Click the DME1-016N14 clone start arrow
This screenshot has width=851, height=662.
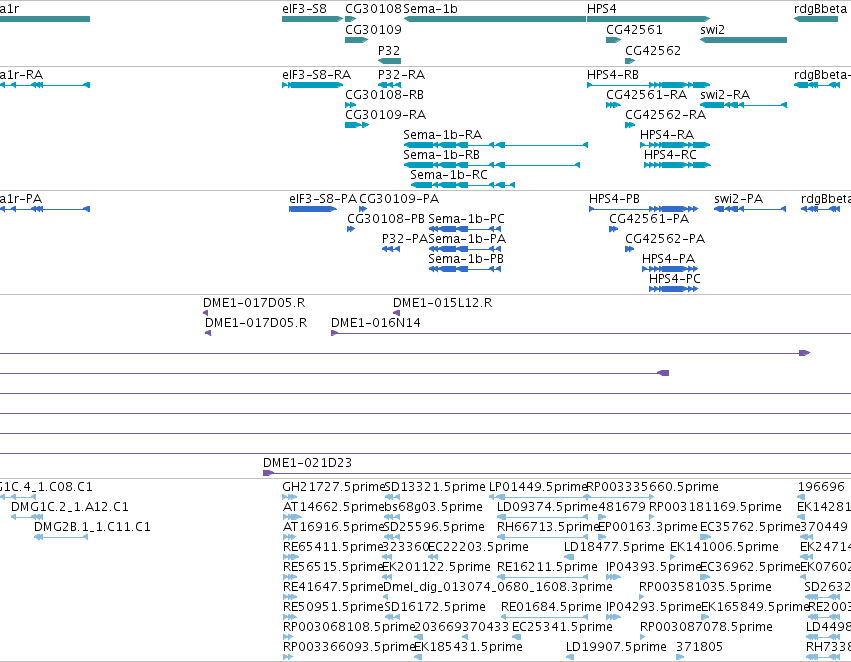pos(334,333)
